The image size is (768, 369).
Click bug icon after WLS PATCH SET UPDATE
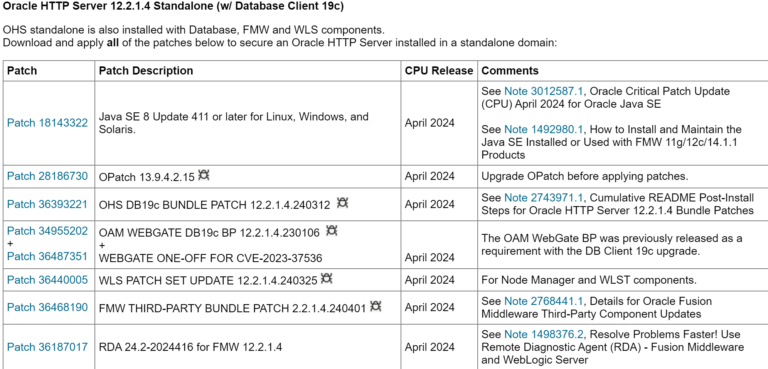(x=326, y=279)
